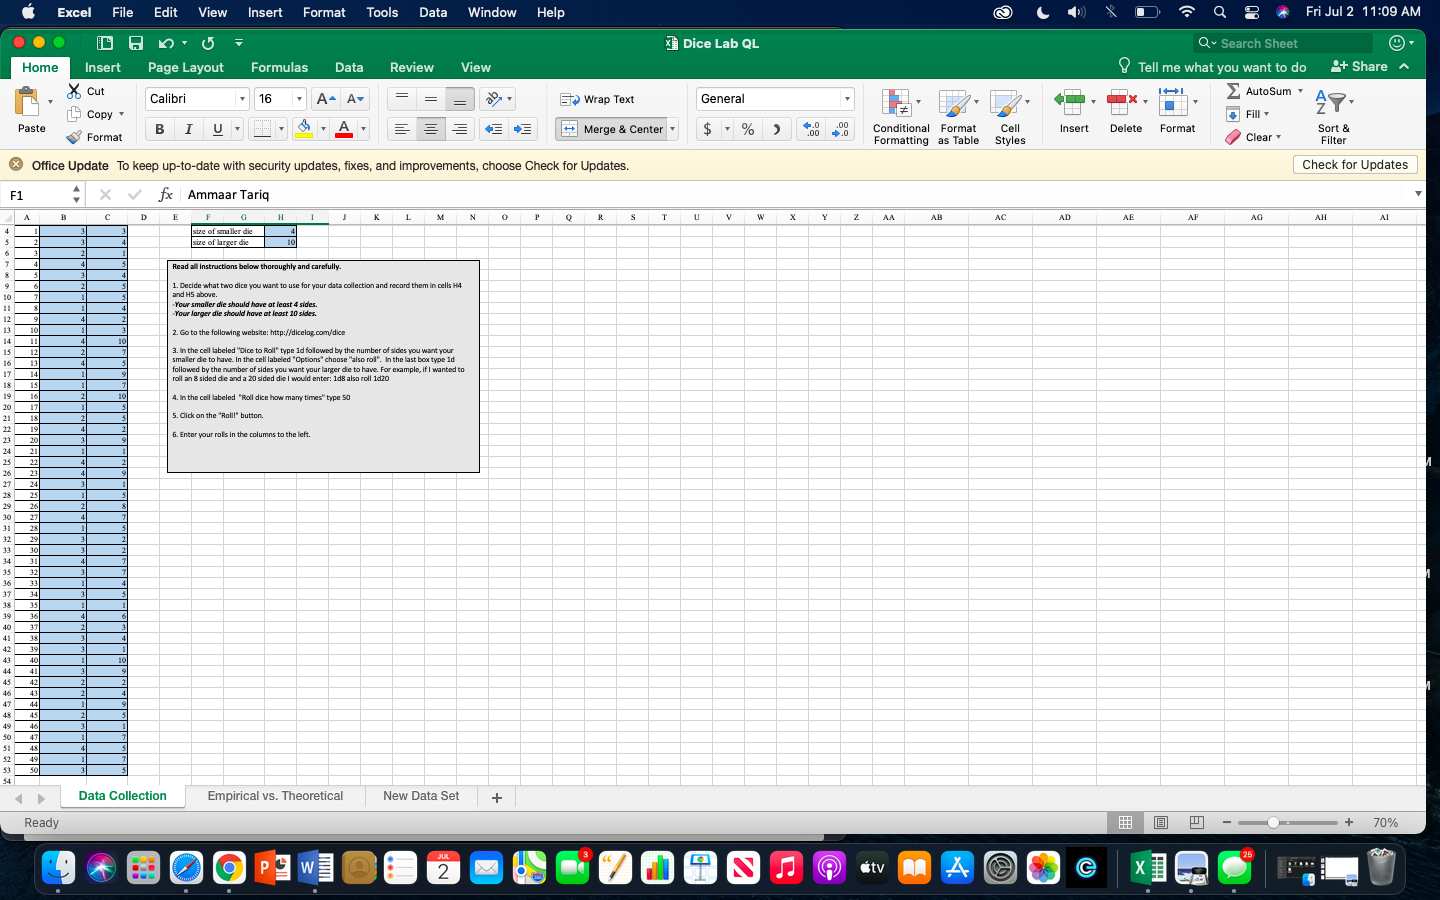
Task: Click the Name Box showing F1
Action: 37,195
